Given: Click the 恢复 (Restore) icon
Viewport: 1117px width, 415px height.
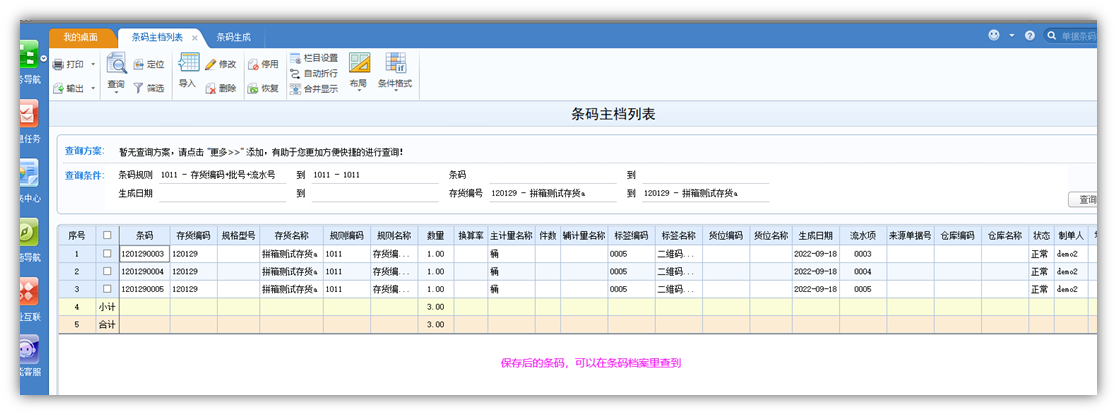Looking at the screenshot, I should click(x=253, y=88).
